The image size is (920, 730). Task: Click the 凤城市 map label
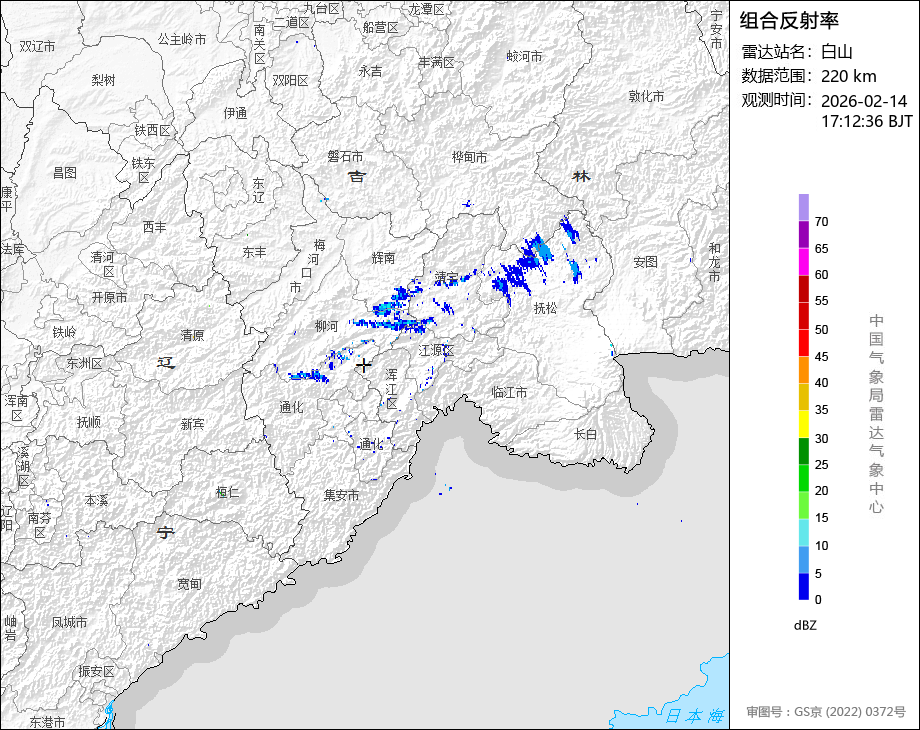click(x=69, y=622)
